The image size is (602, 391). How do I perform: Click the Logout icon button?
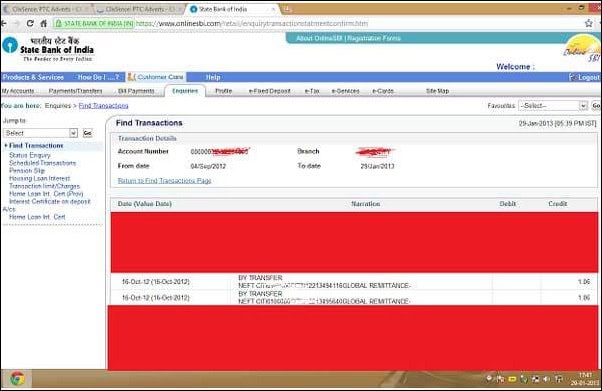click(572, 77)
